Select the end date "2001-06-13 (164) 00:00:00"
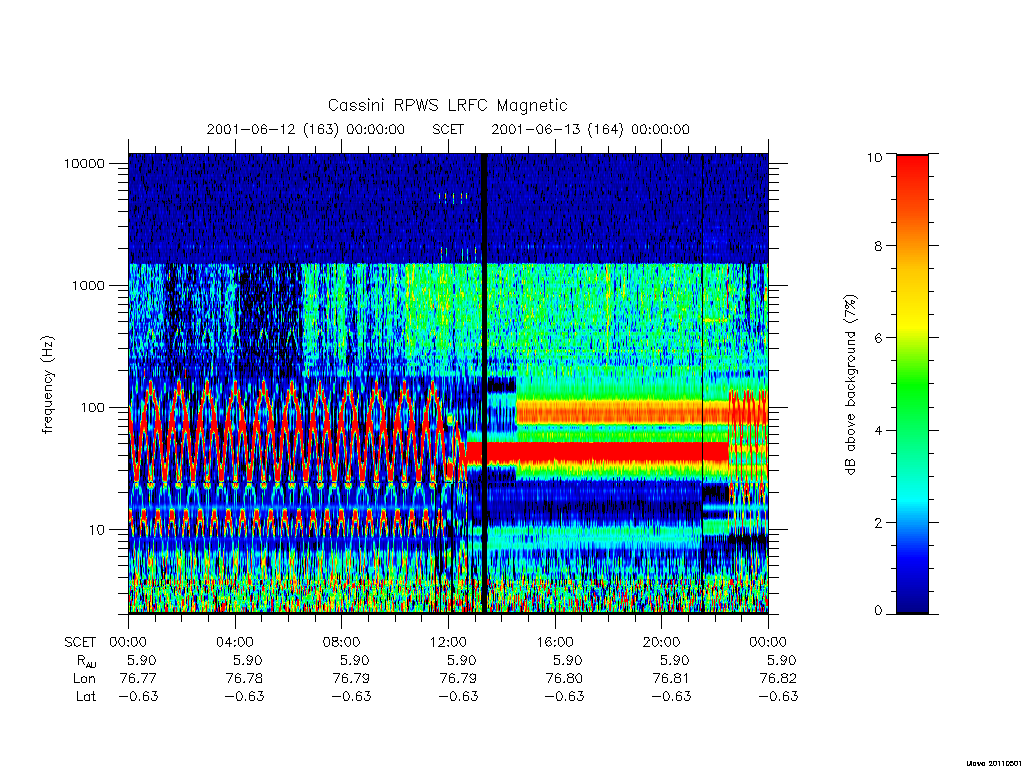Viewport: 1024px width, 768px height. coord(590,129)
